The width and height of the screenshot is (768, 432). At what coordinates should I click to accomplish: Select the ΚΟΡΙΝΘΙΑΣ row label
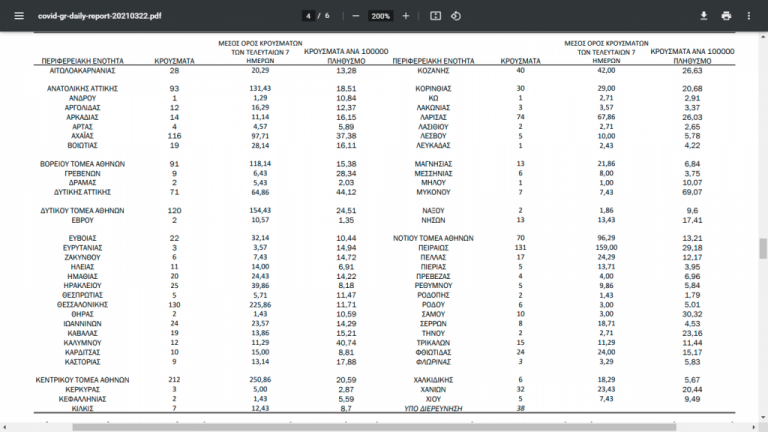(433, 89)
